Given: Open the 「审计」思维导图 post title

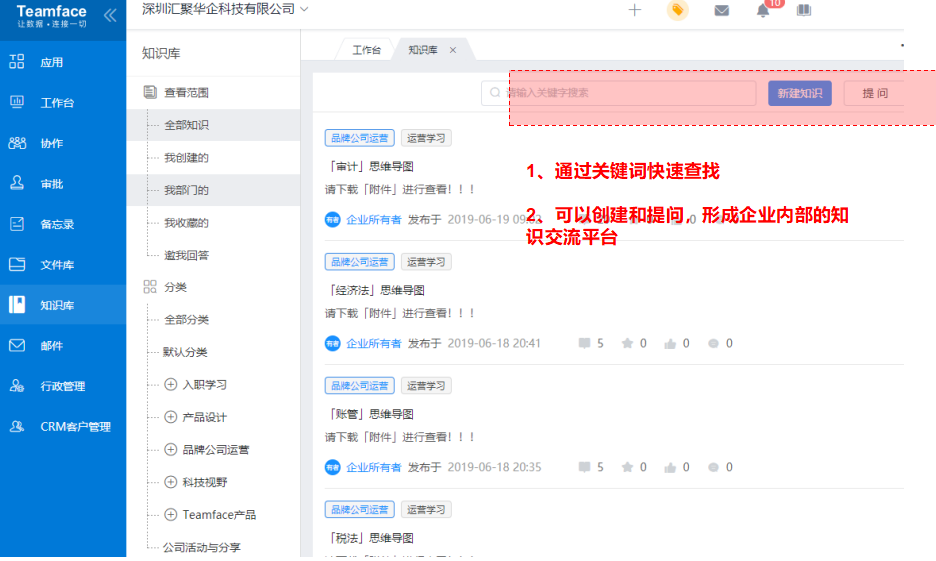Looking at the screenshot, I should 370,167.
